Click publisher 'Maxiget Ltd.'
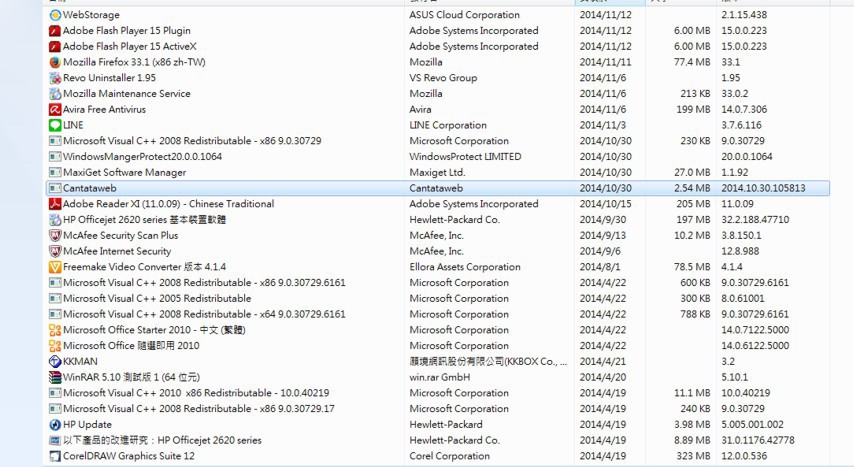The image size is (854, 467). point(437,172)
